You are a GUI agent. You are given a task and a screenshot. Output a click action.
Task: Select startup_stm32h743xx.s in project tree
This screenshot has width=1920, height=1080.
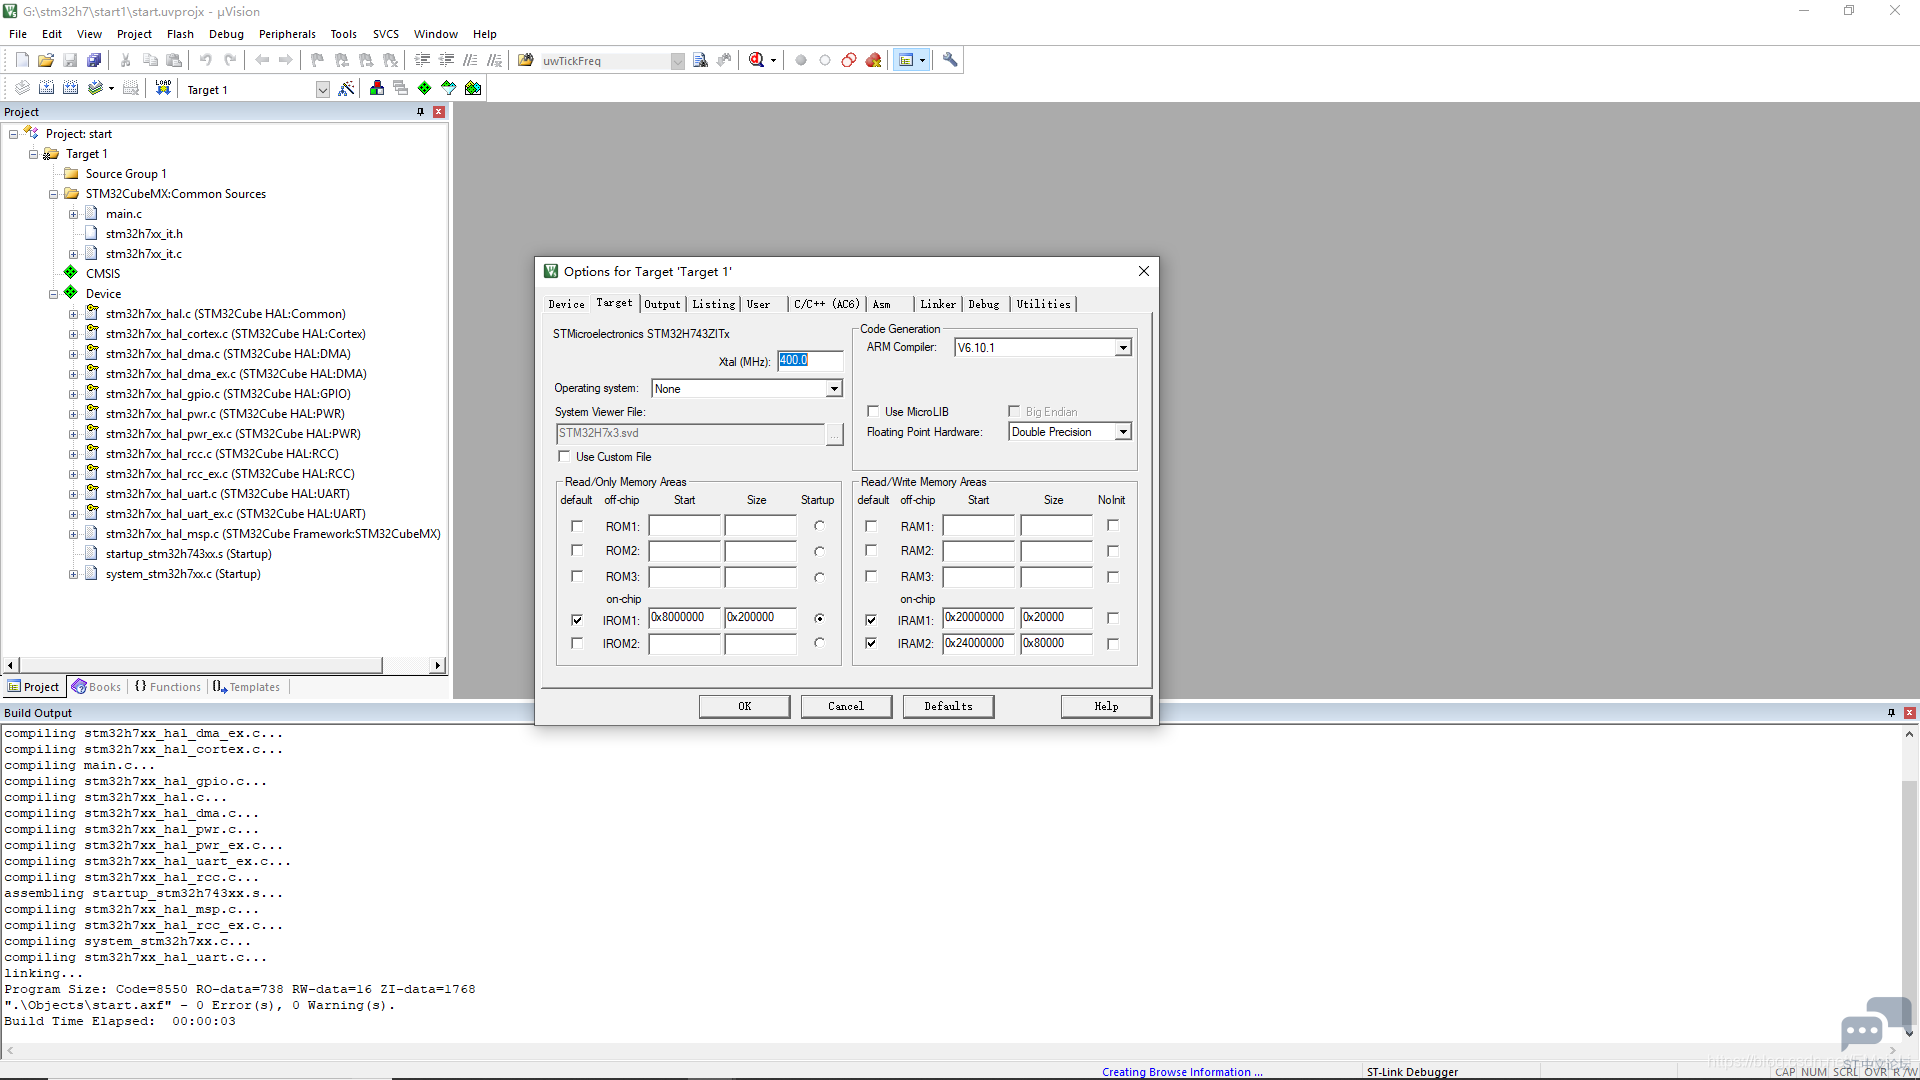pyautogui.click(x=188, y=554)
